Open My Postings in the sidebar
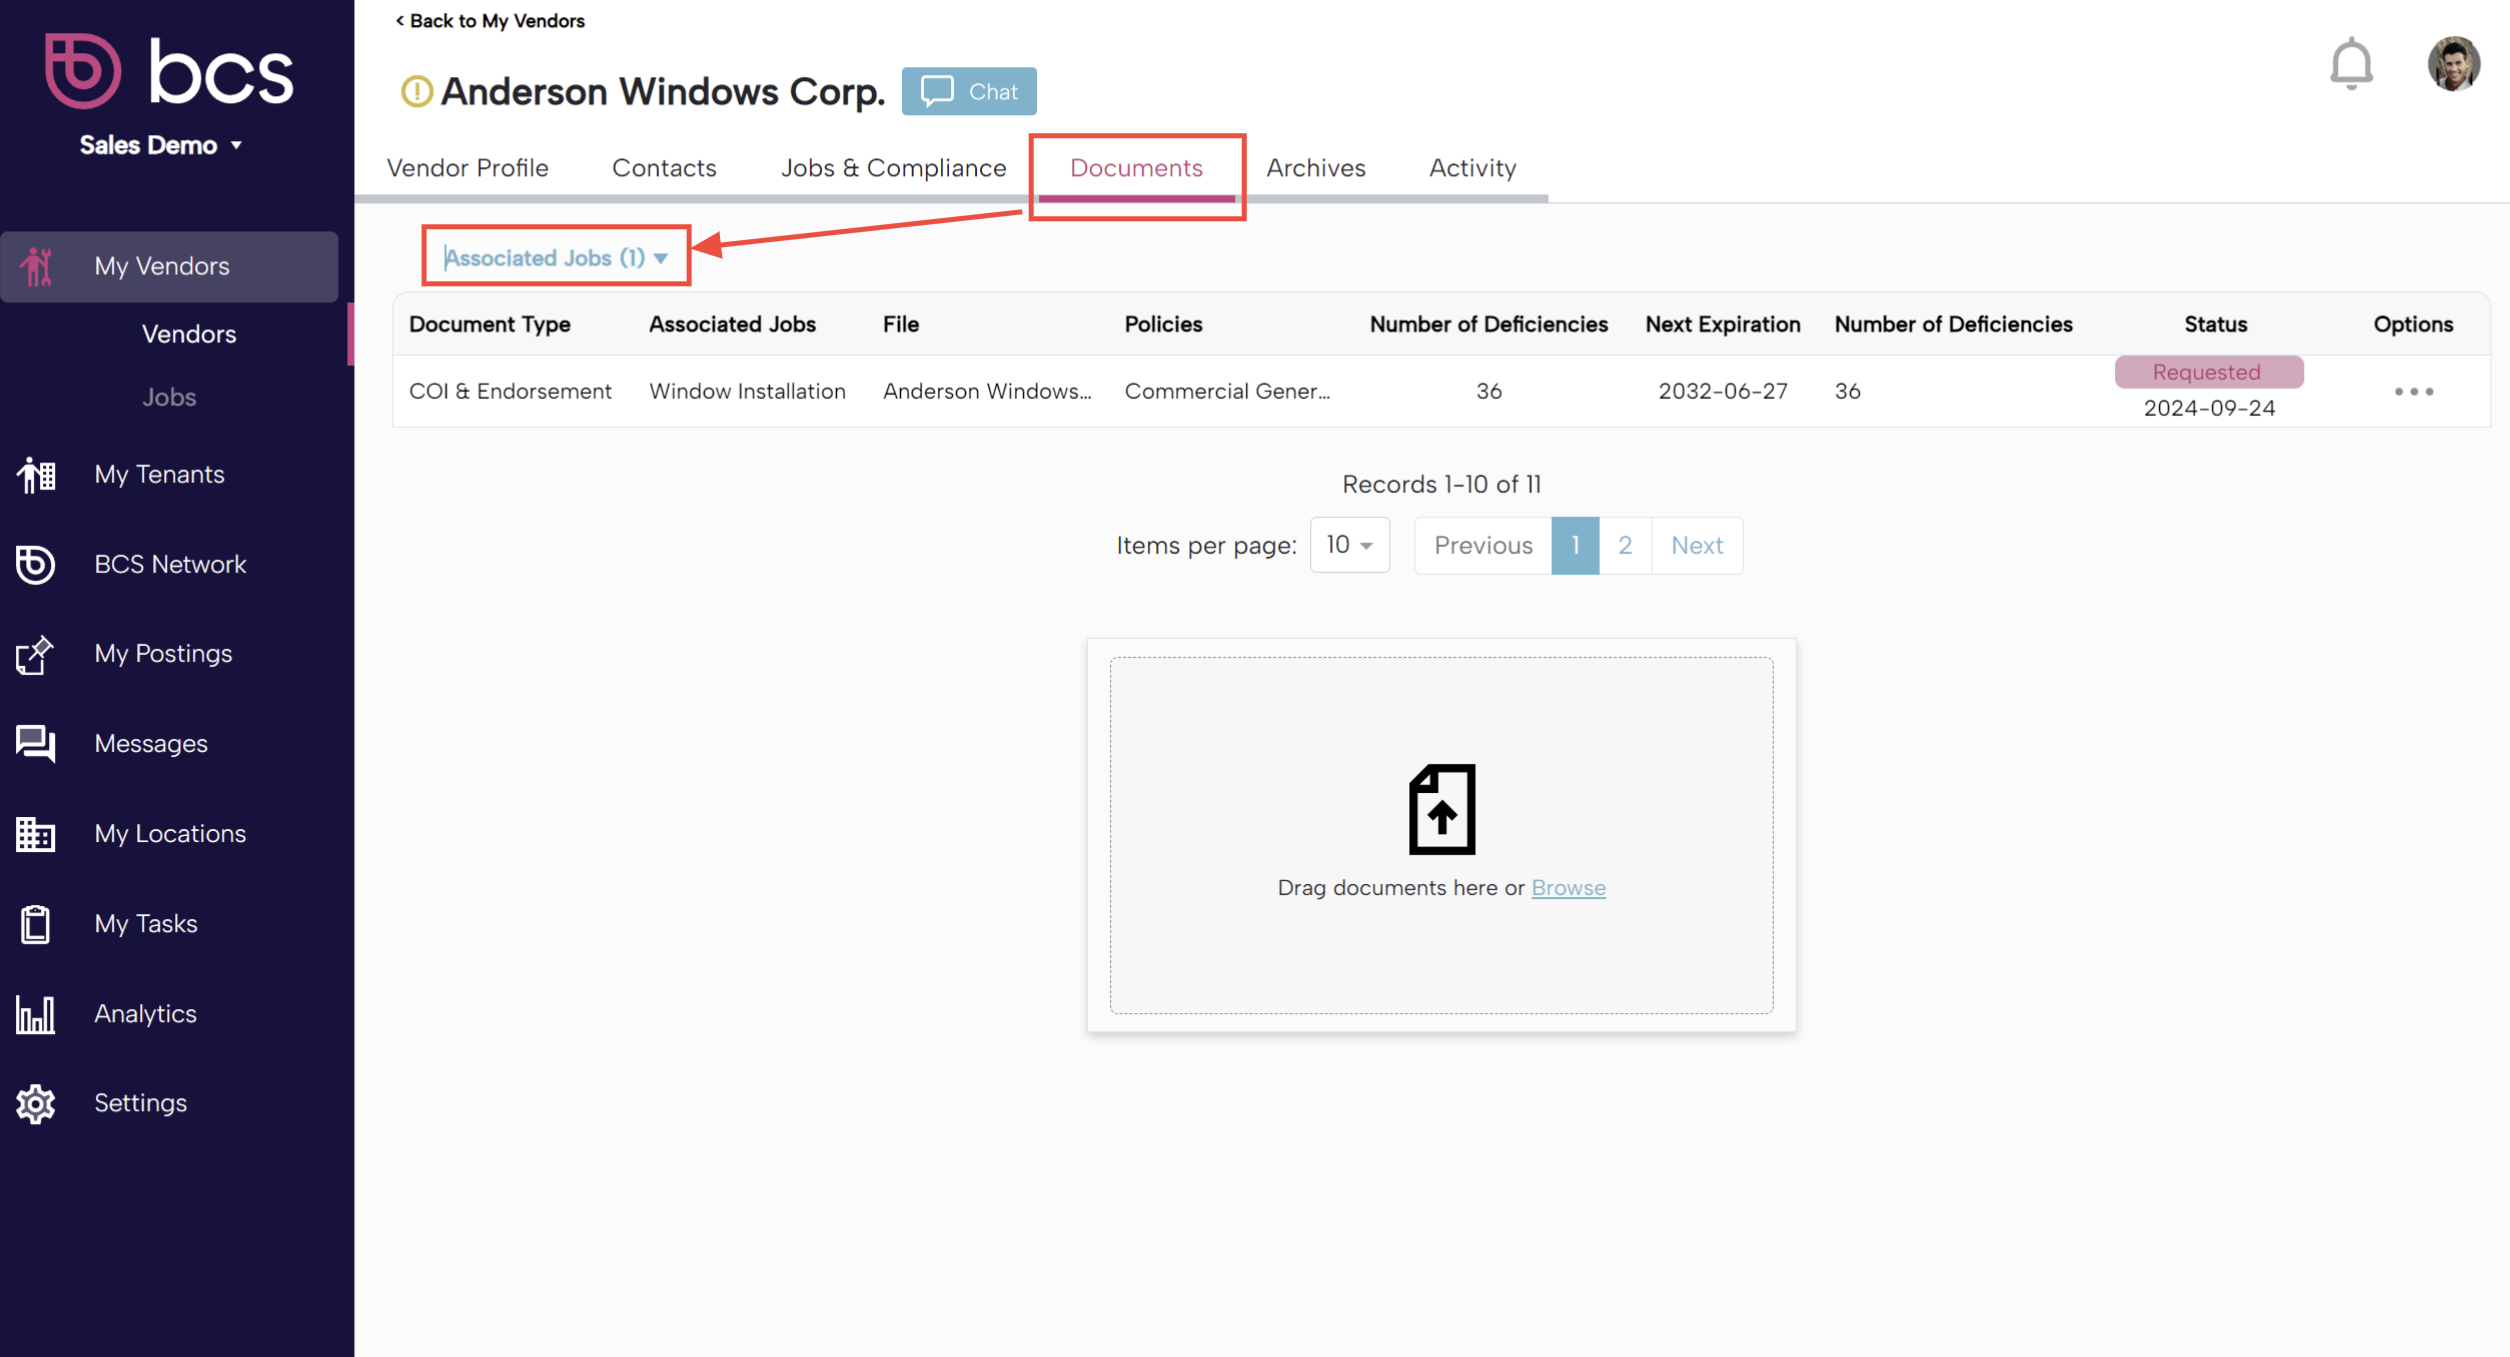 coord(163,654)
